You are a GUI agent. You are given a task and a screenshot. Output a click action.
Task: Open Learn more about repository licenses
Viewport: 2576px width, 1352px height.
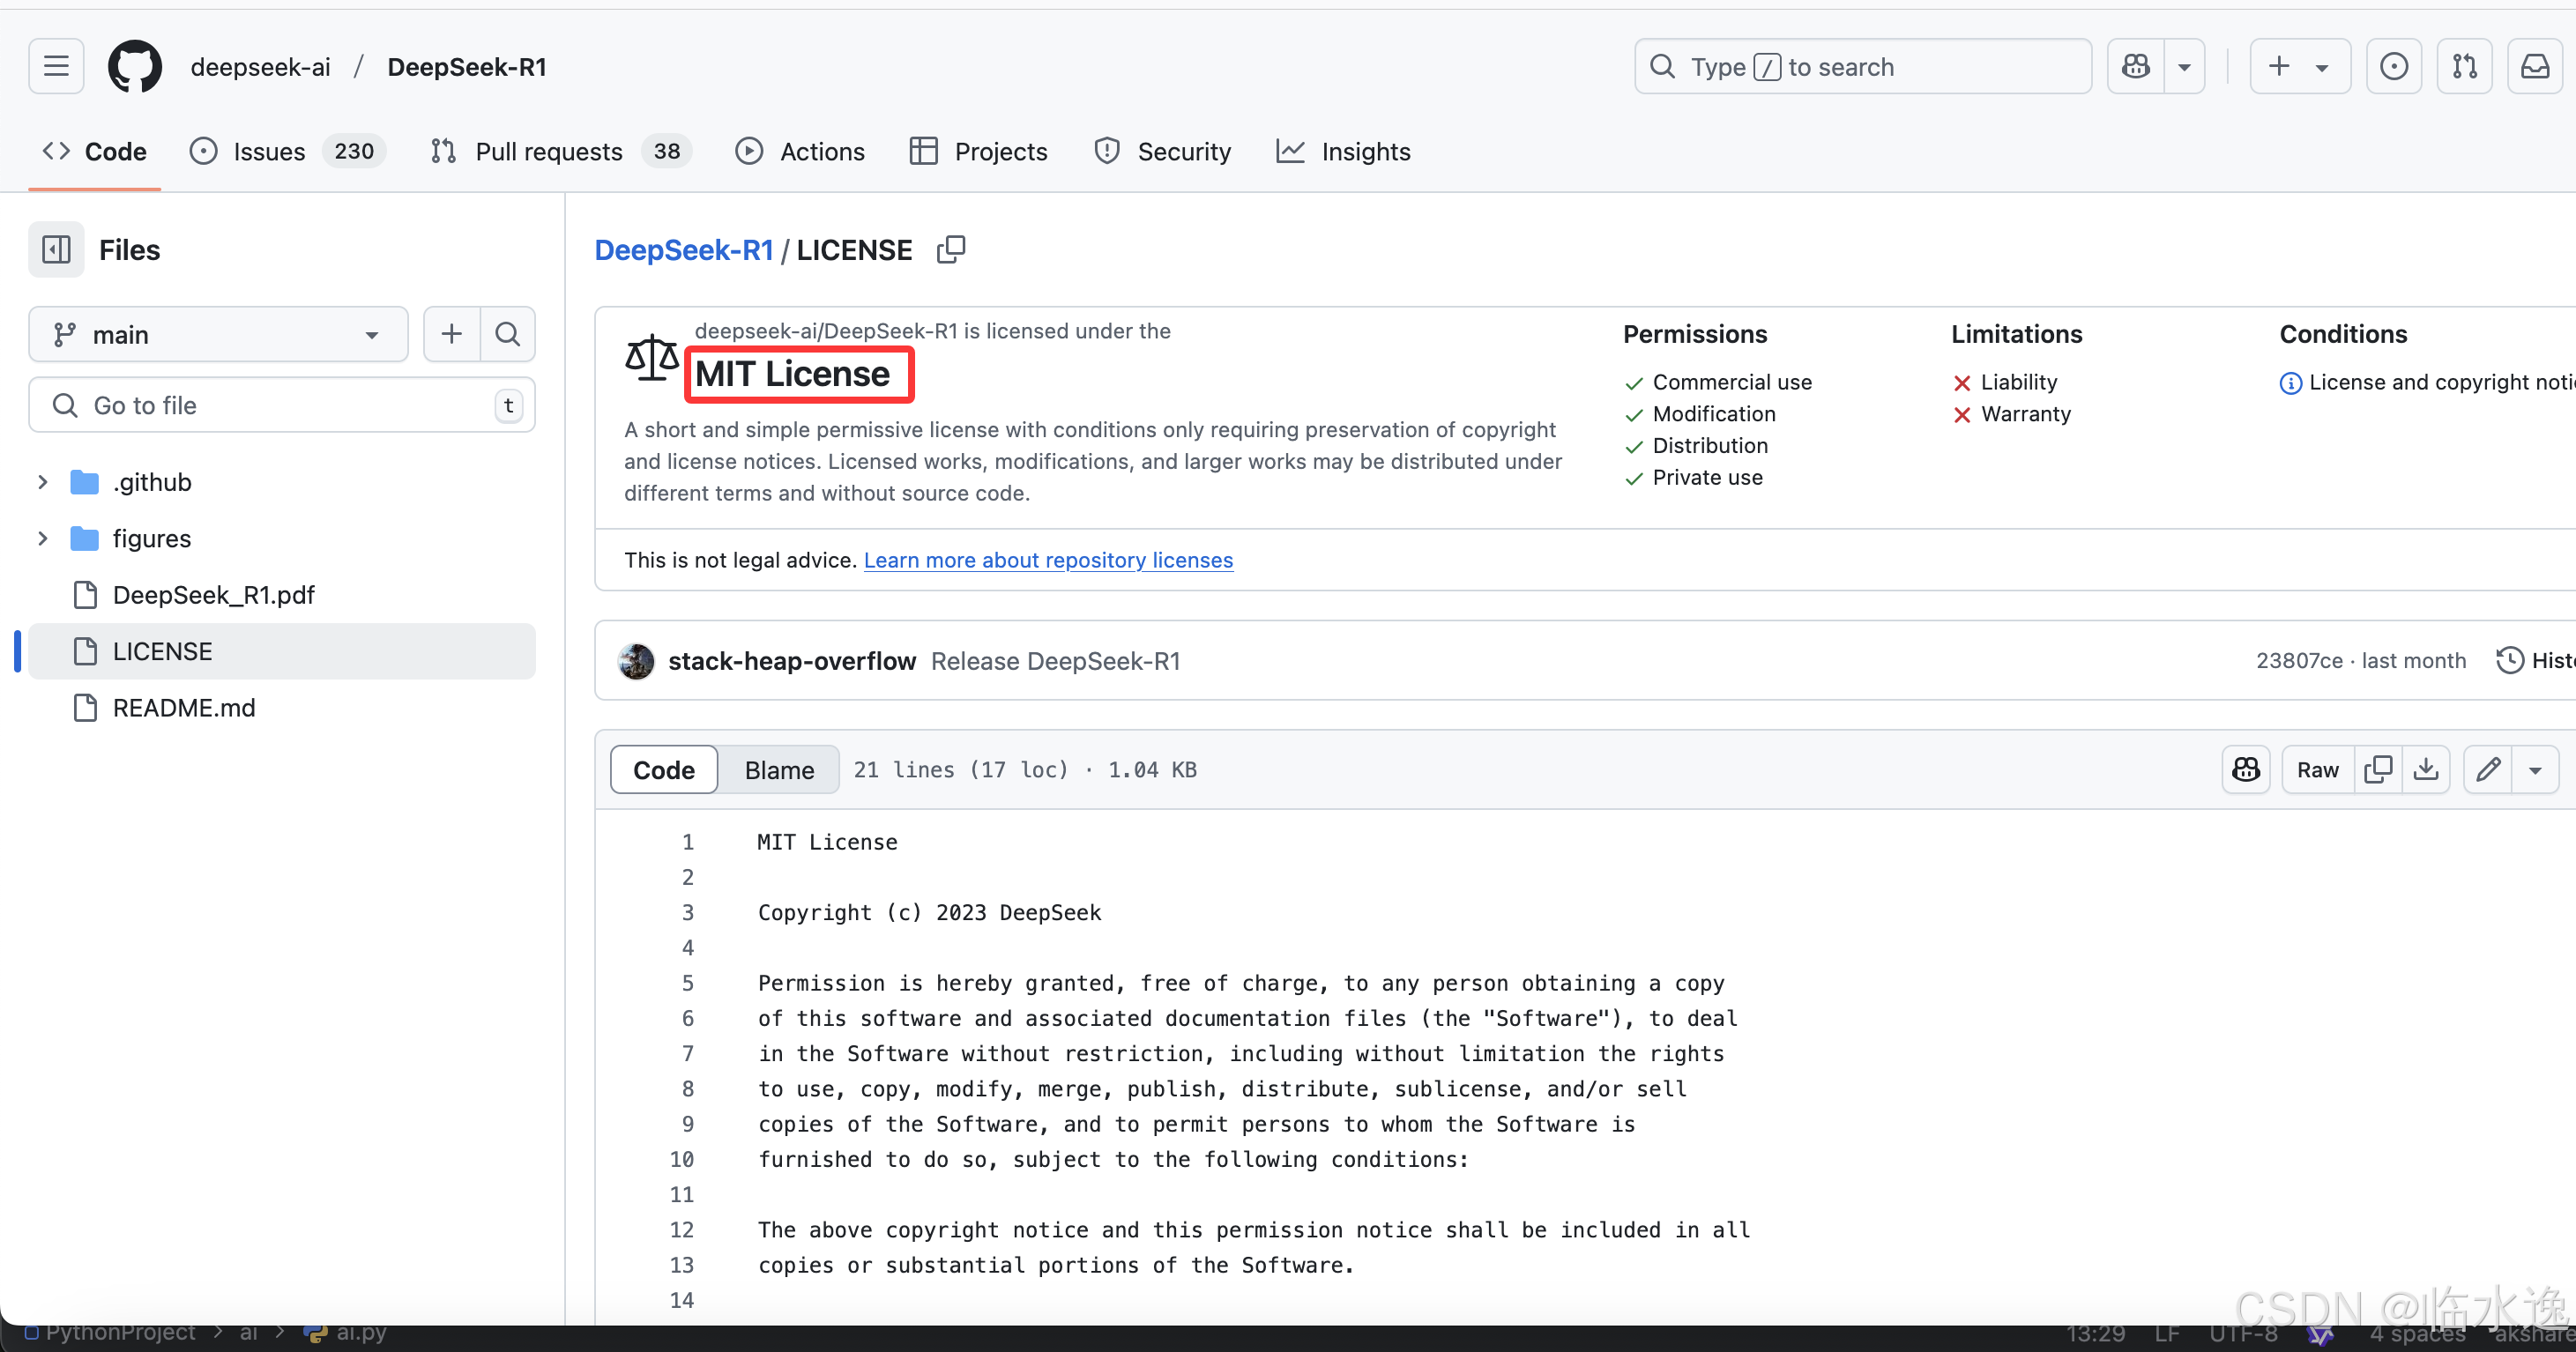point(1048,560)
